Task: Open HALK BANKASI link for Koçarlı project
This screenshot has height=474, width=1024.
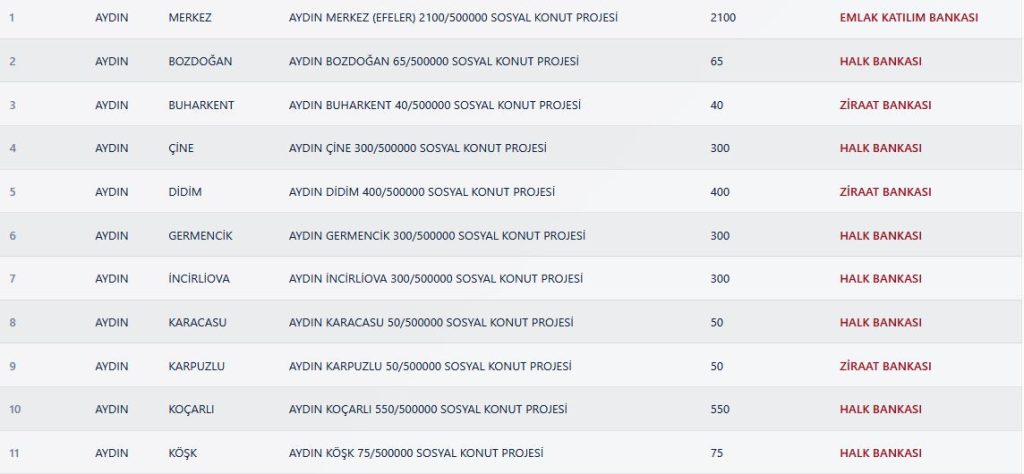Action: [880, 409]
